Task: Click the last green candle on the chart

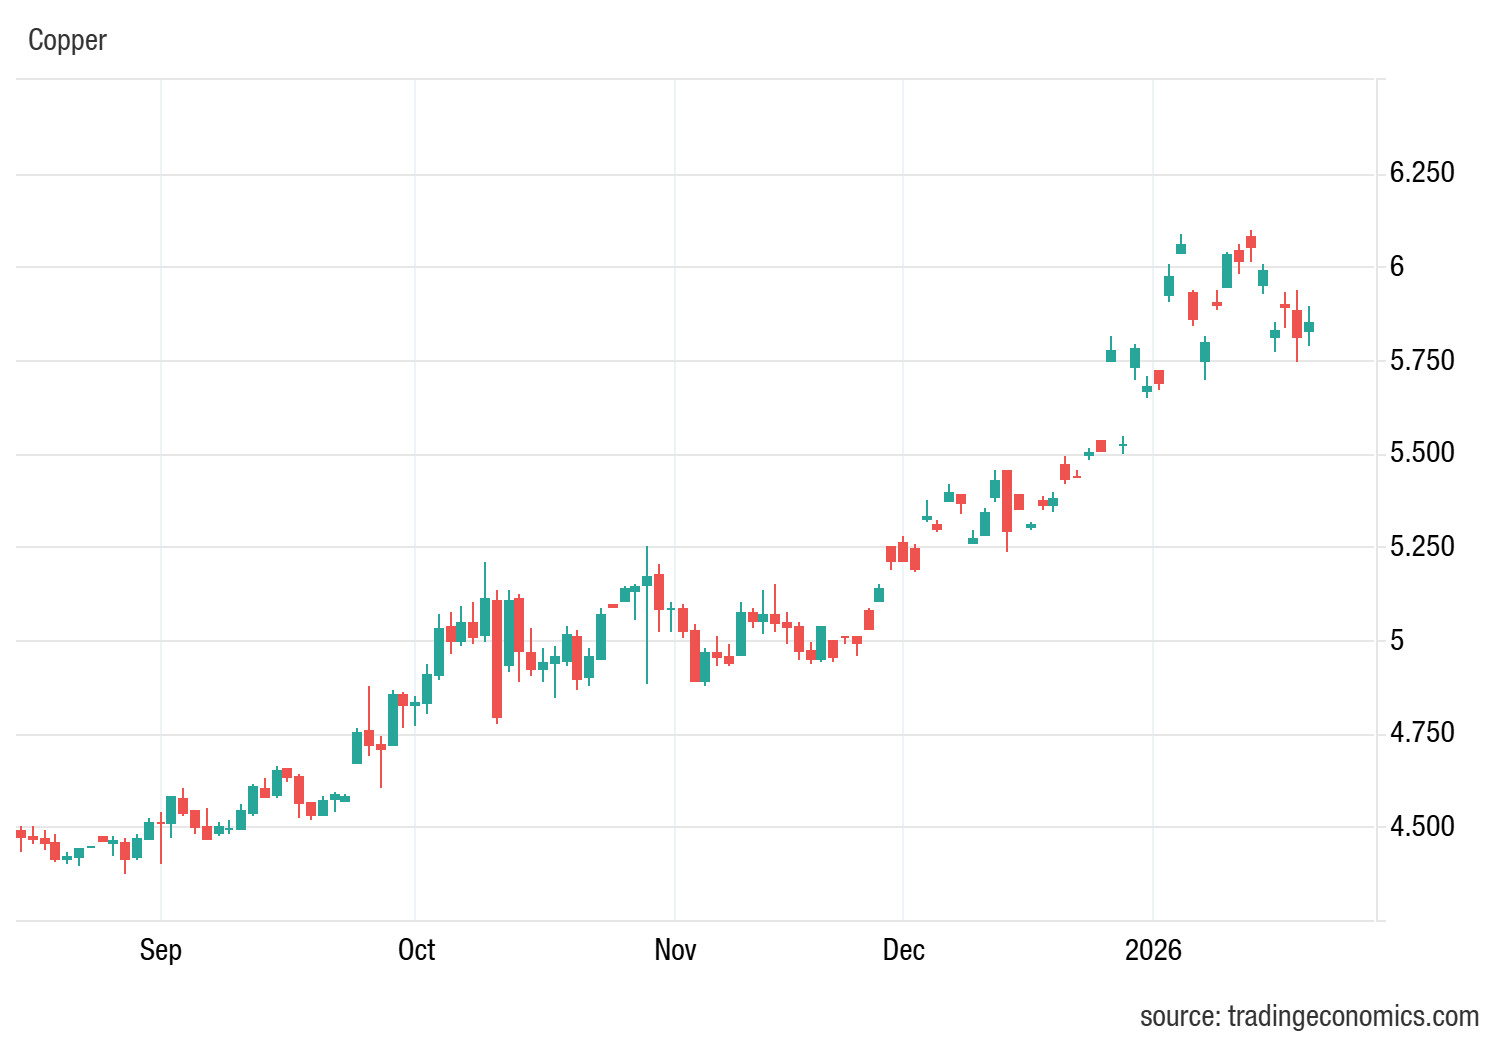Action: (1309, 327)
